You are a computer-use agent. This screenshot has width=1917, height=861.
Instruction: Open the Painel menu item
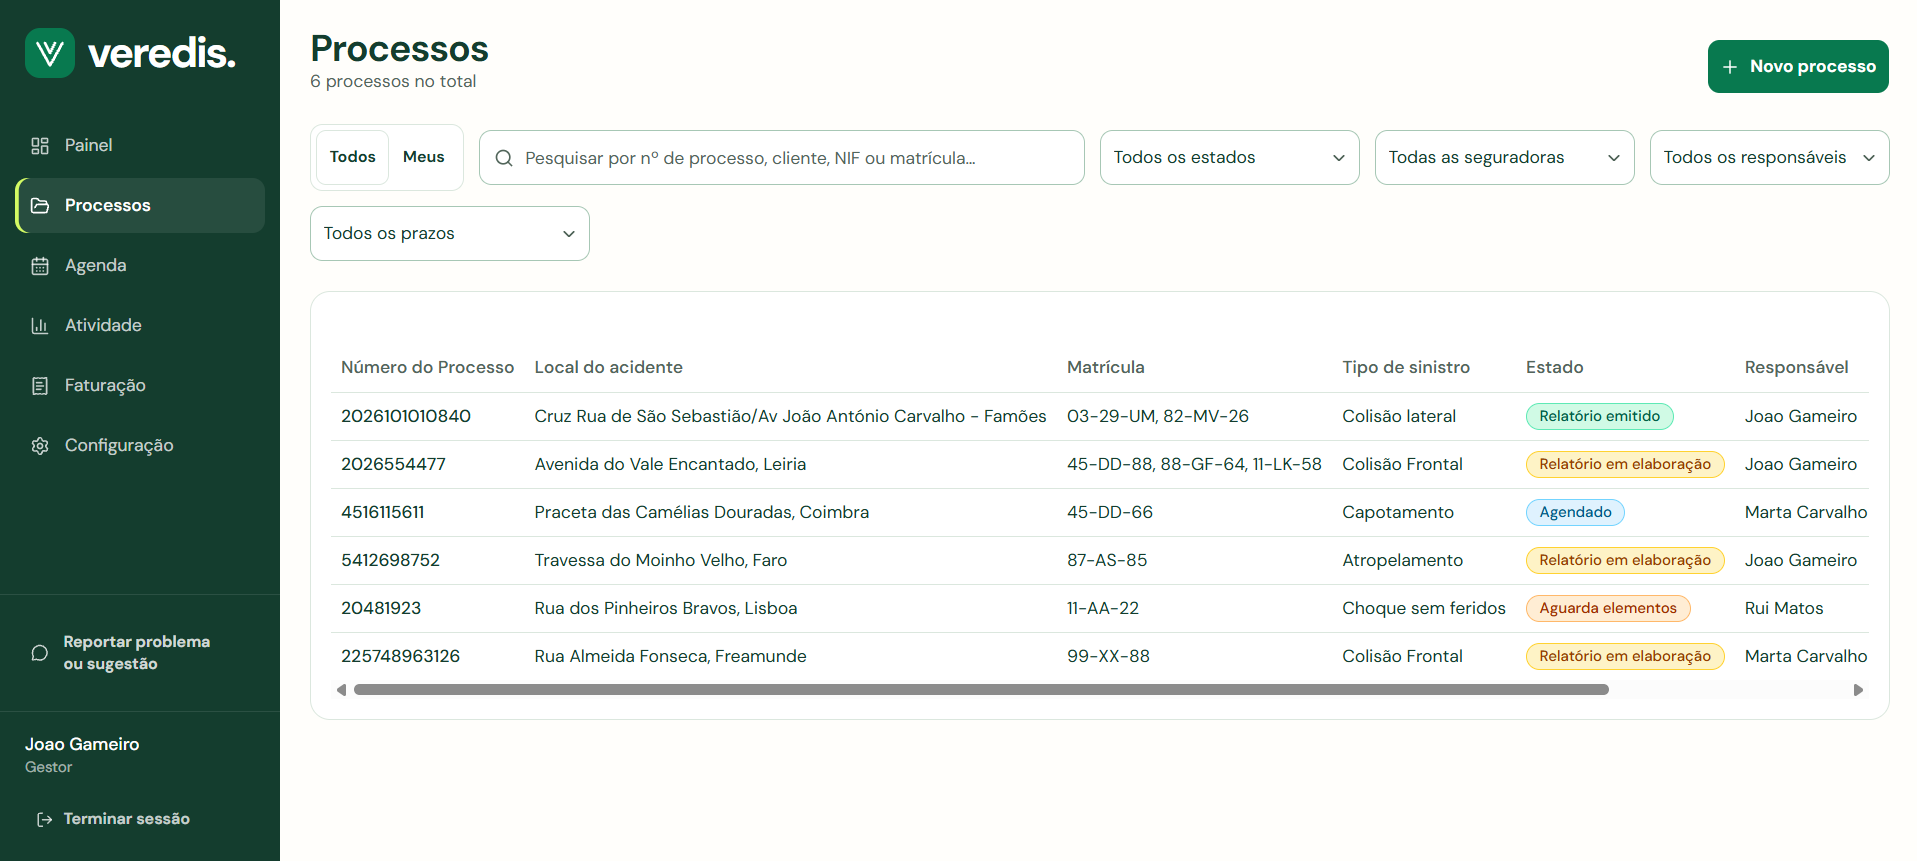pyautogui.click(x=140, y=146)
